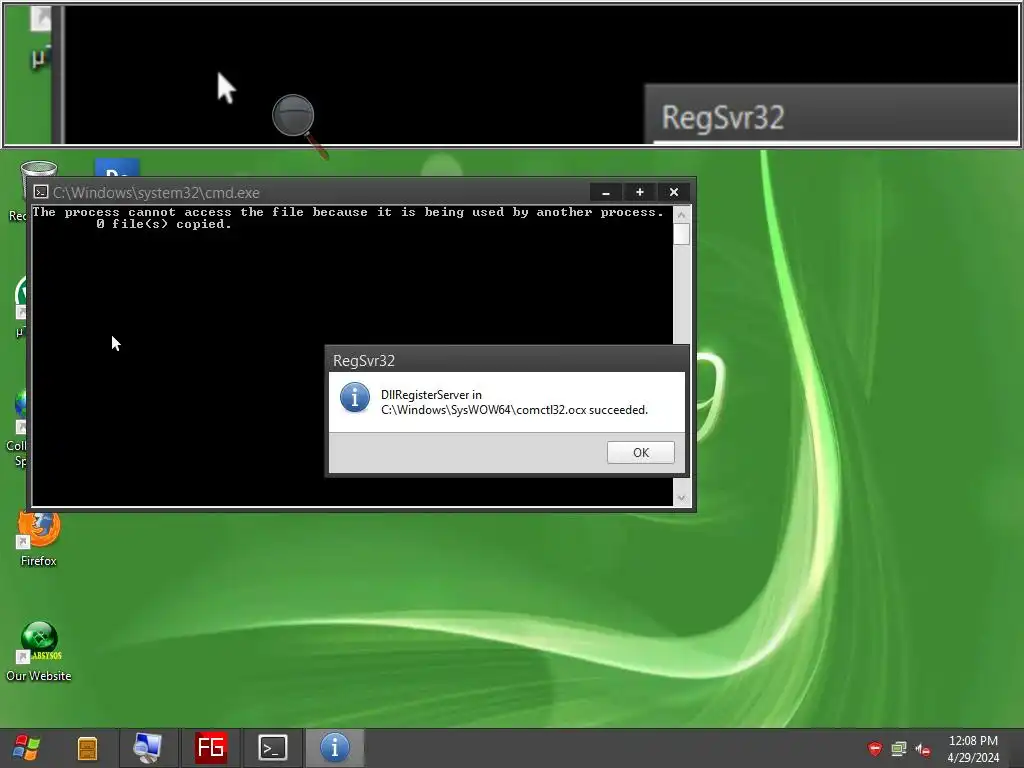Click the red shield tray icon
Image resolution: width=1024 pixels, height=768 pixels.
click(x=875, y=748)
